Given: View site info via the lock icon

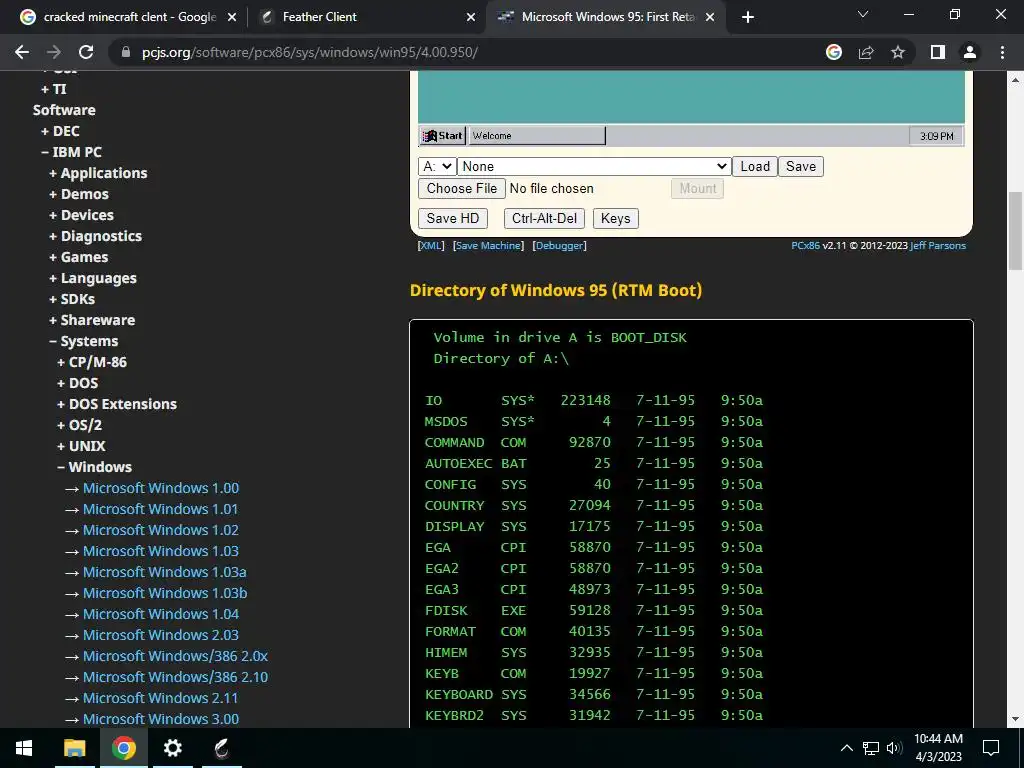Looking at the screenshot, I should pos(126,52).
